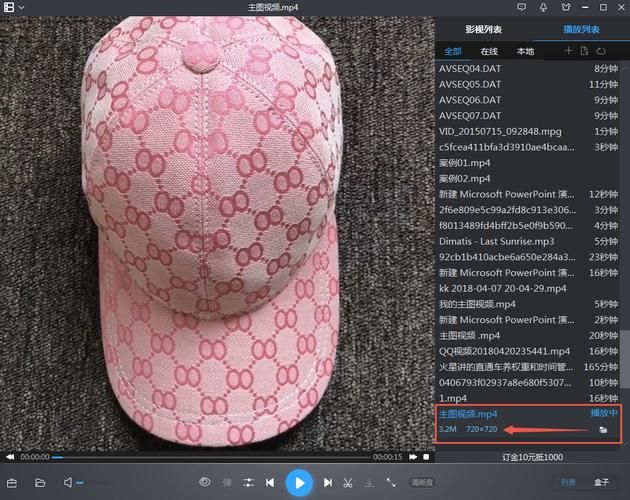
Task: Select the 火星讲的直通车养权重 entry
Action: 528,367
